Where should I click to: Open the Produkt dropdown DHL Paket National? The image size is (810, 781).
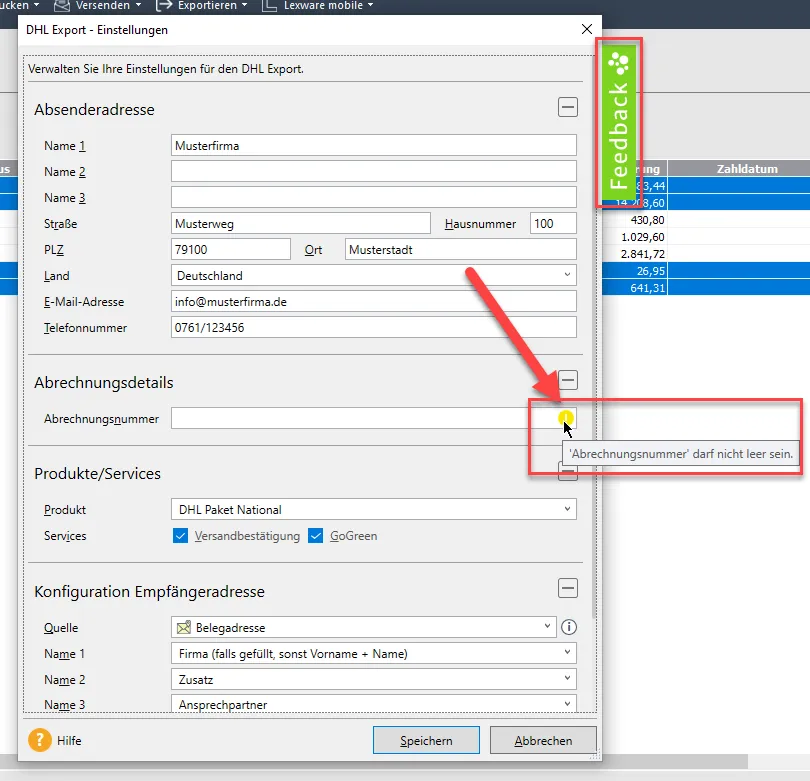[373, 510]
